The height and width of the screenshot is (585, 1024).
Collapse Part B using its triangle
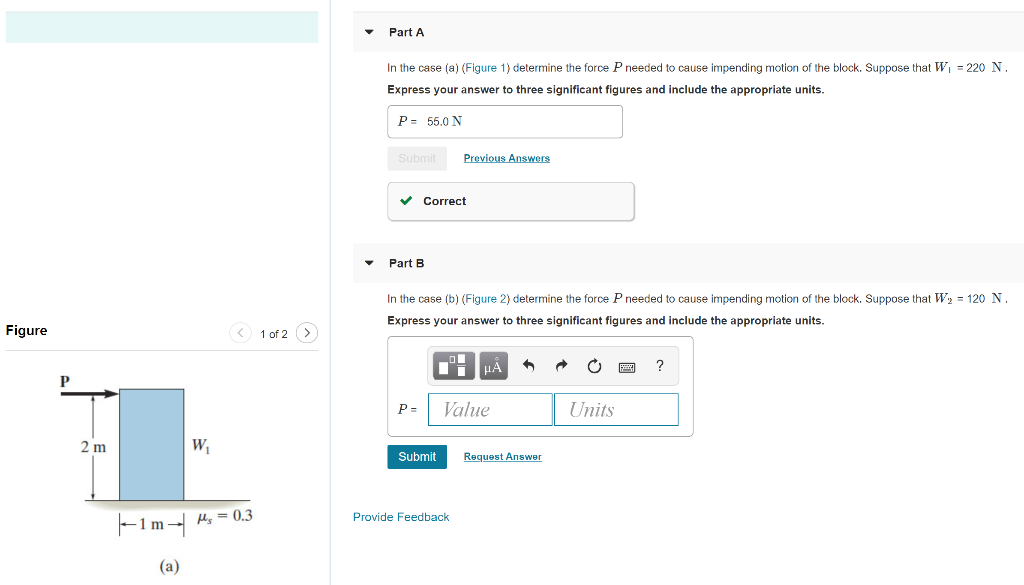click(x=370, y=263)
